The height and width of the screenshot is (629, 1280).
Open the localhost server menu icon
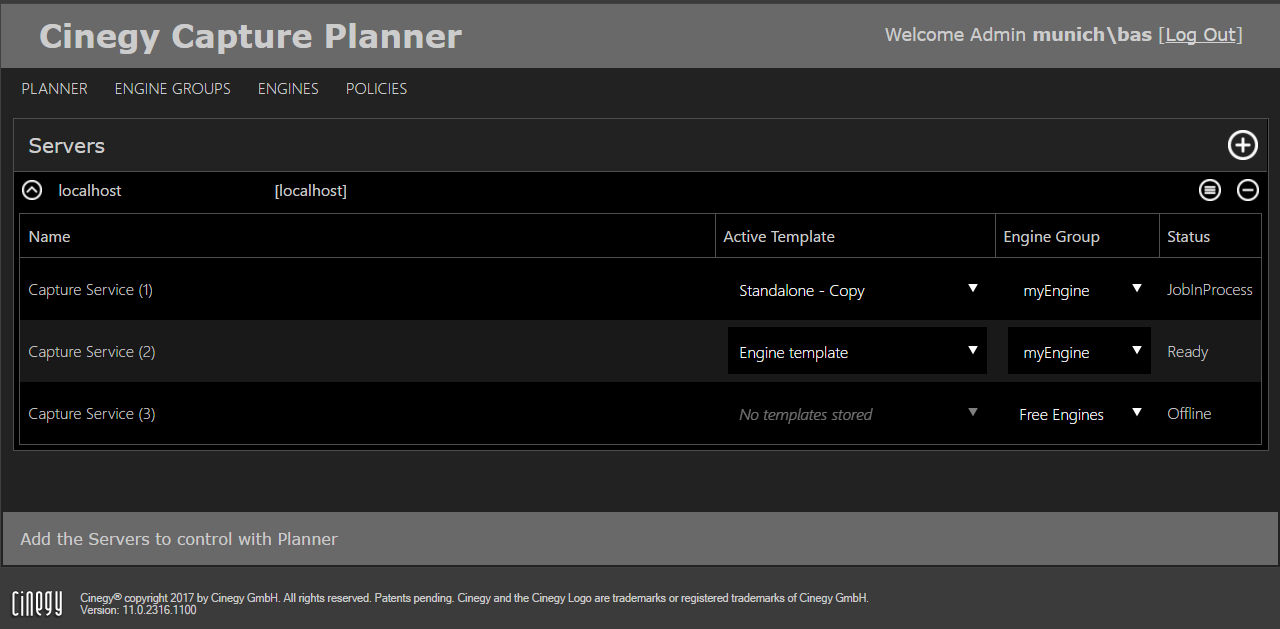pos(1210,190)
